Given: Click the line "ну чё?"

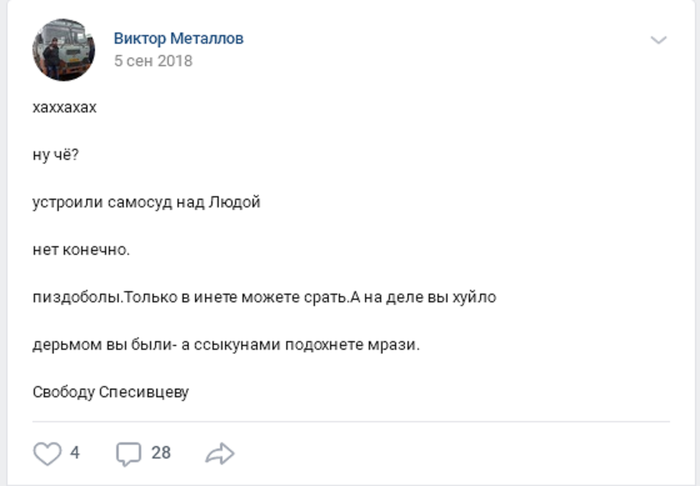Looking at the screenshot, I should [55, 154].
